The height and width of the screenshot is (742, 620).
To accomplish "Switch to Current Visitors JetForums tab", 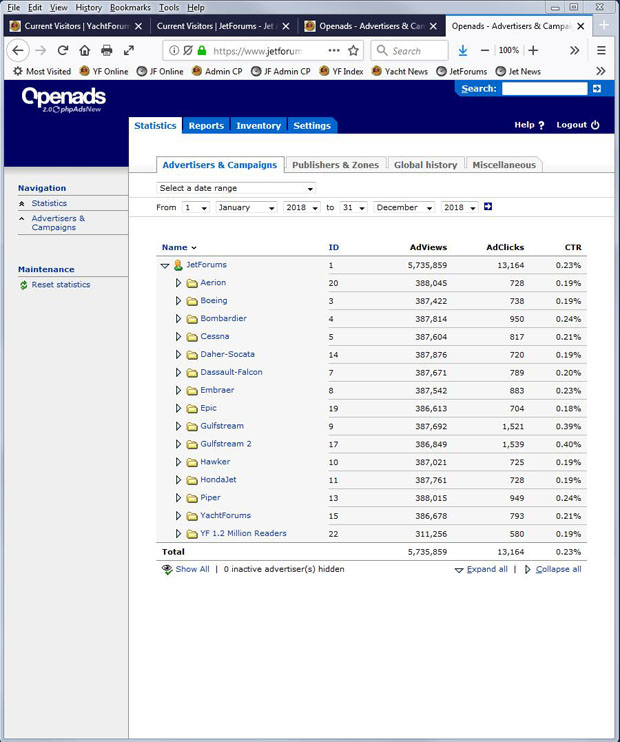I will 215,26.
